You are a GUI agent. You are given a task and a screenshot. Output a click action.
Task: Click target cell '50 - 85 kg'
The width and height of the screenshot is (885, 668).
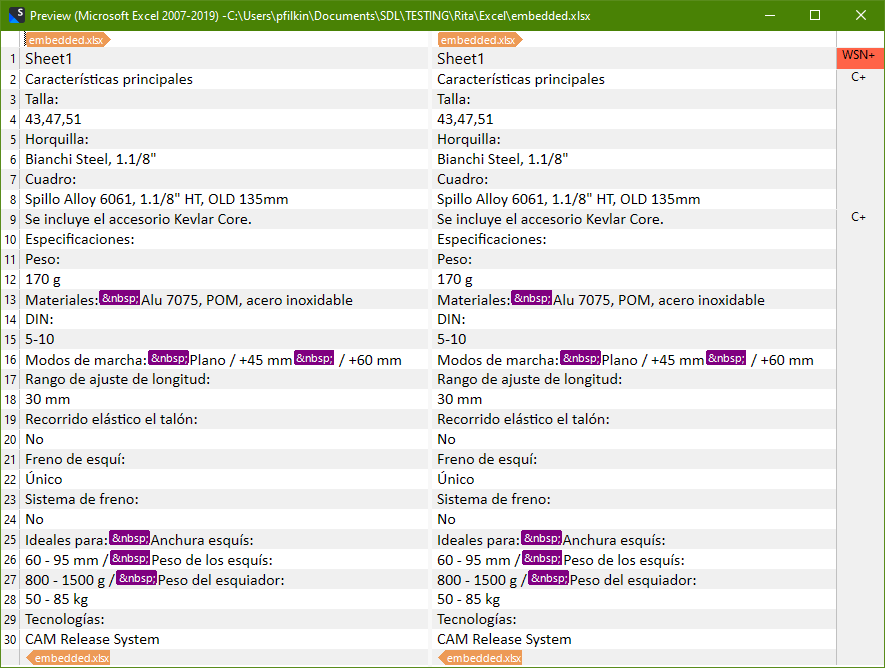coord(468,599)
